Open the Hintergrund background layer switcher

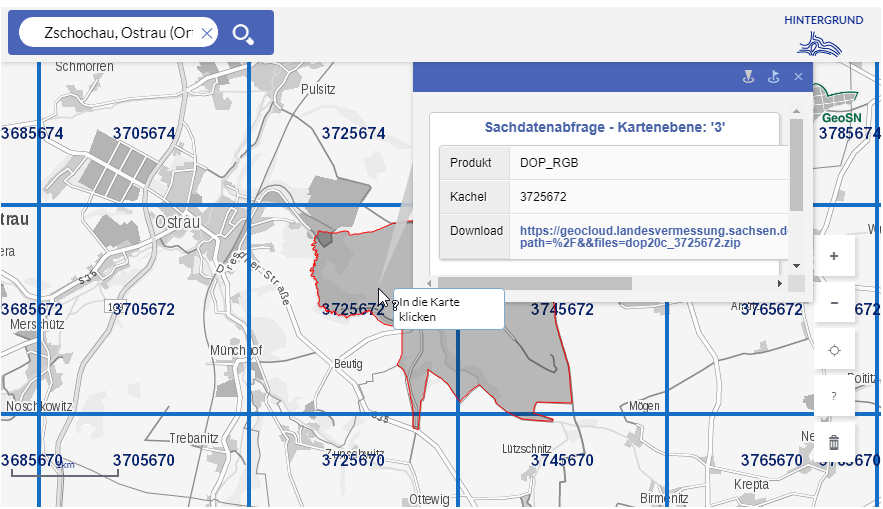click(825, 35)
